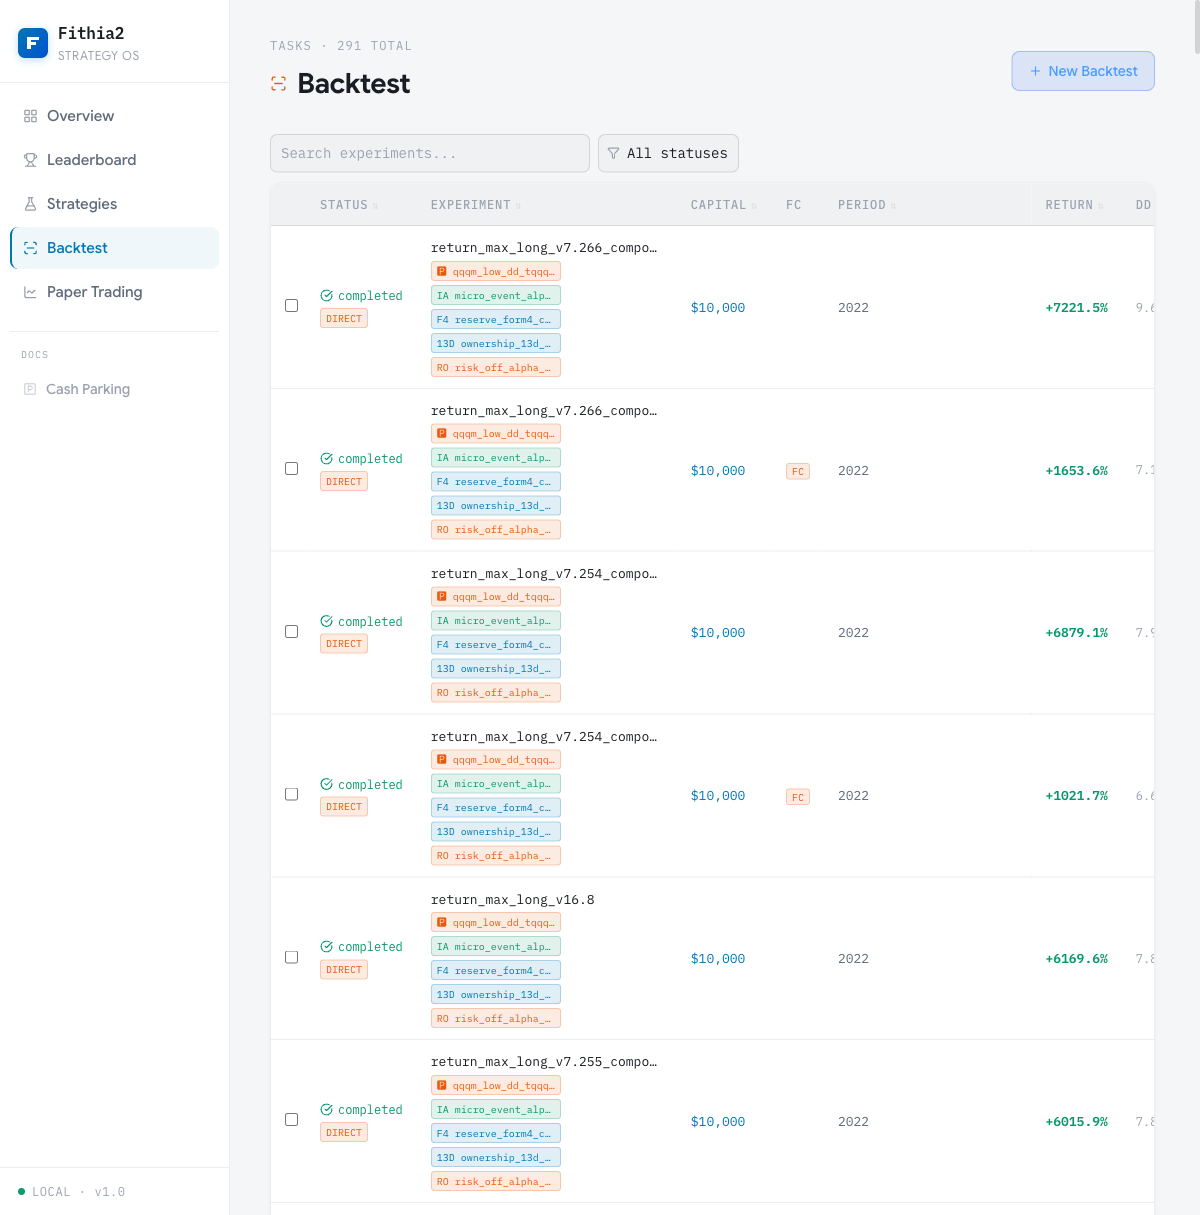Image resolution: width=1200 pixels, height=1215 pixels.
Task: Click F4 reserve_form4_c… tag in +1653.6% row
Action: [496, 482]
